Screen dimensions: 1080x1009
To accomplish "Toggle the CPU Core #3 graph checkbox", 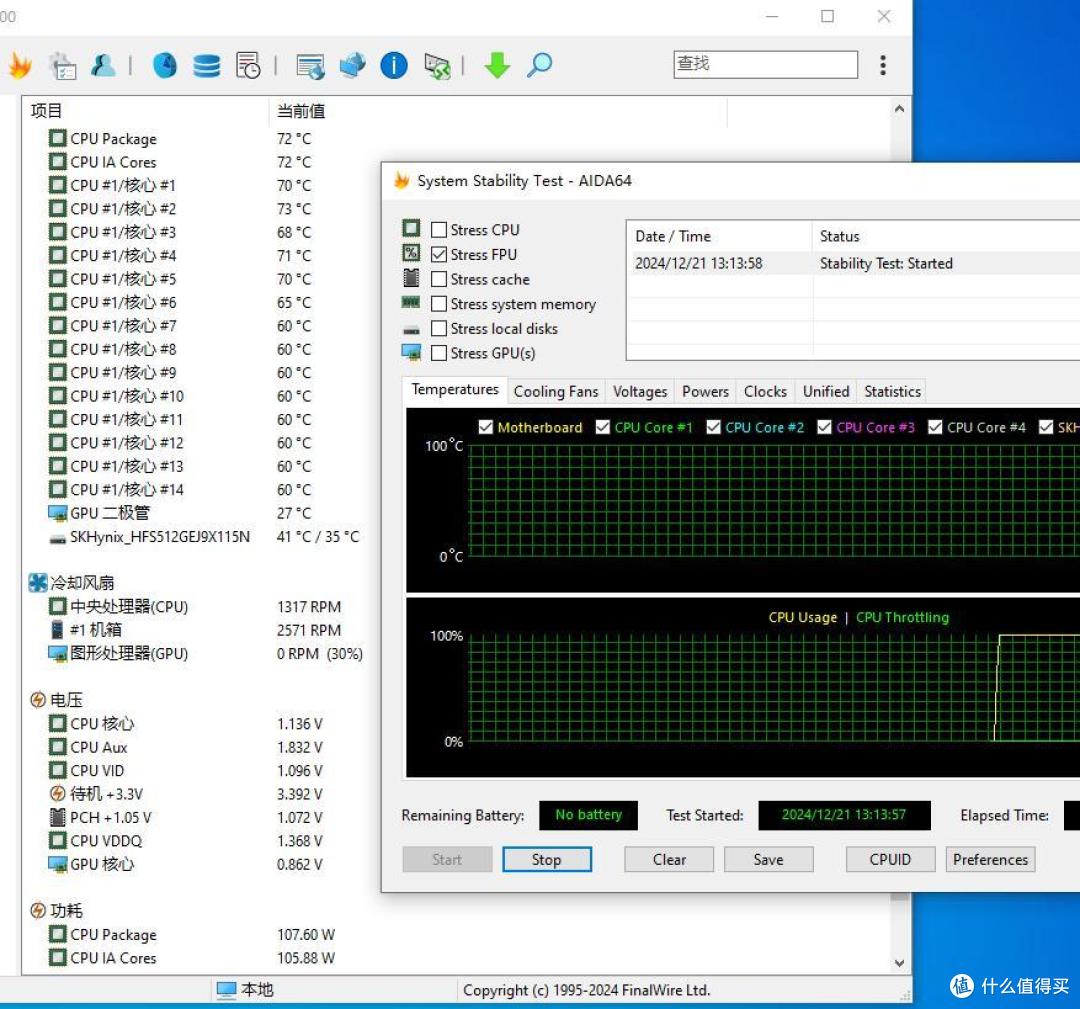I will (x=824, y=427).
